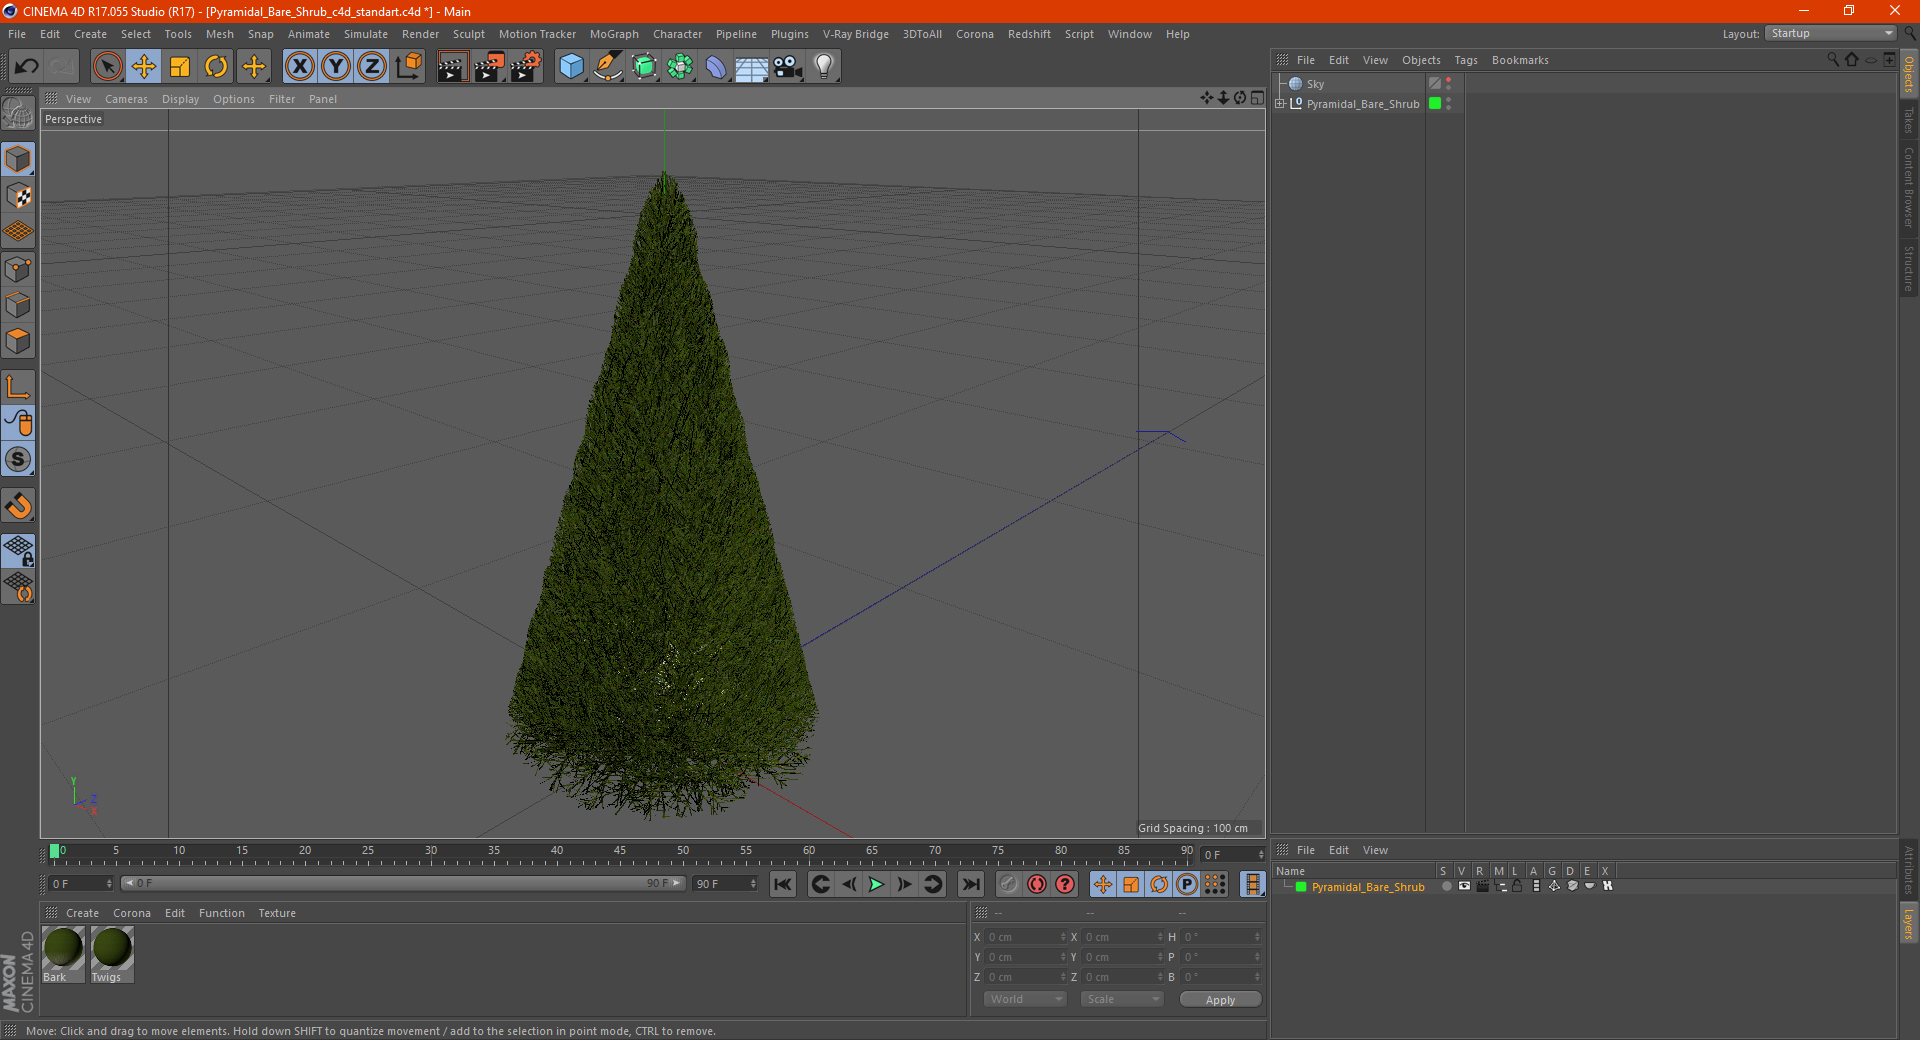This screenshot has width=1920, height=1040.
Task: Toggle layer solo dot for Pyramidal_Bare_Shrub
Action: pos(1446,886)
